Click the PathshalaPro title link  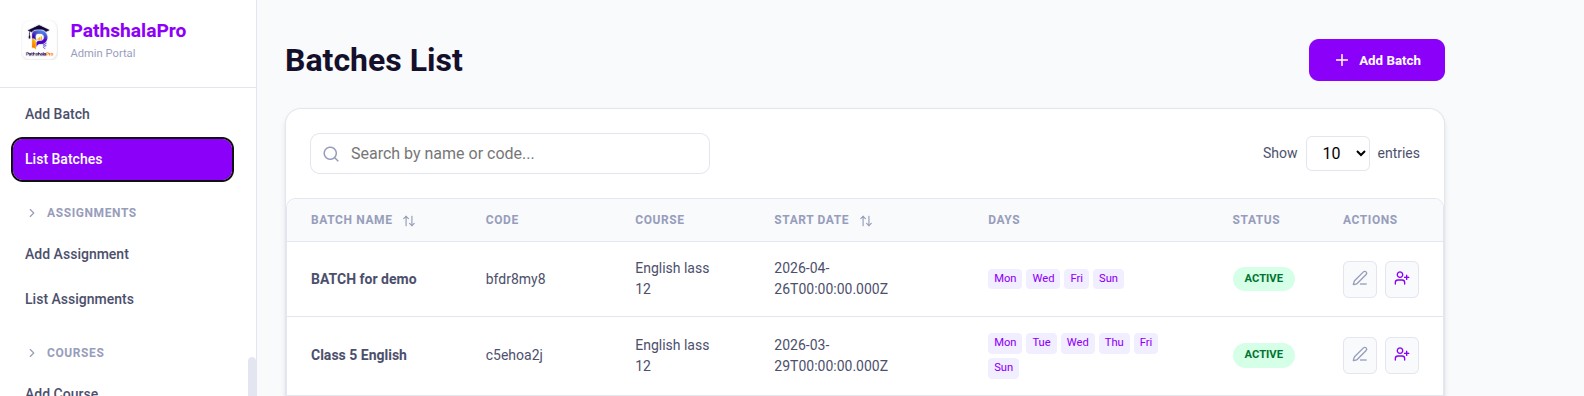[128, 31]
